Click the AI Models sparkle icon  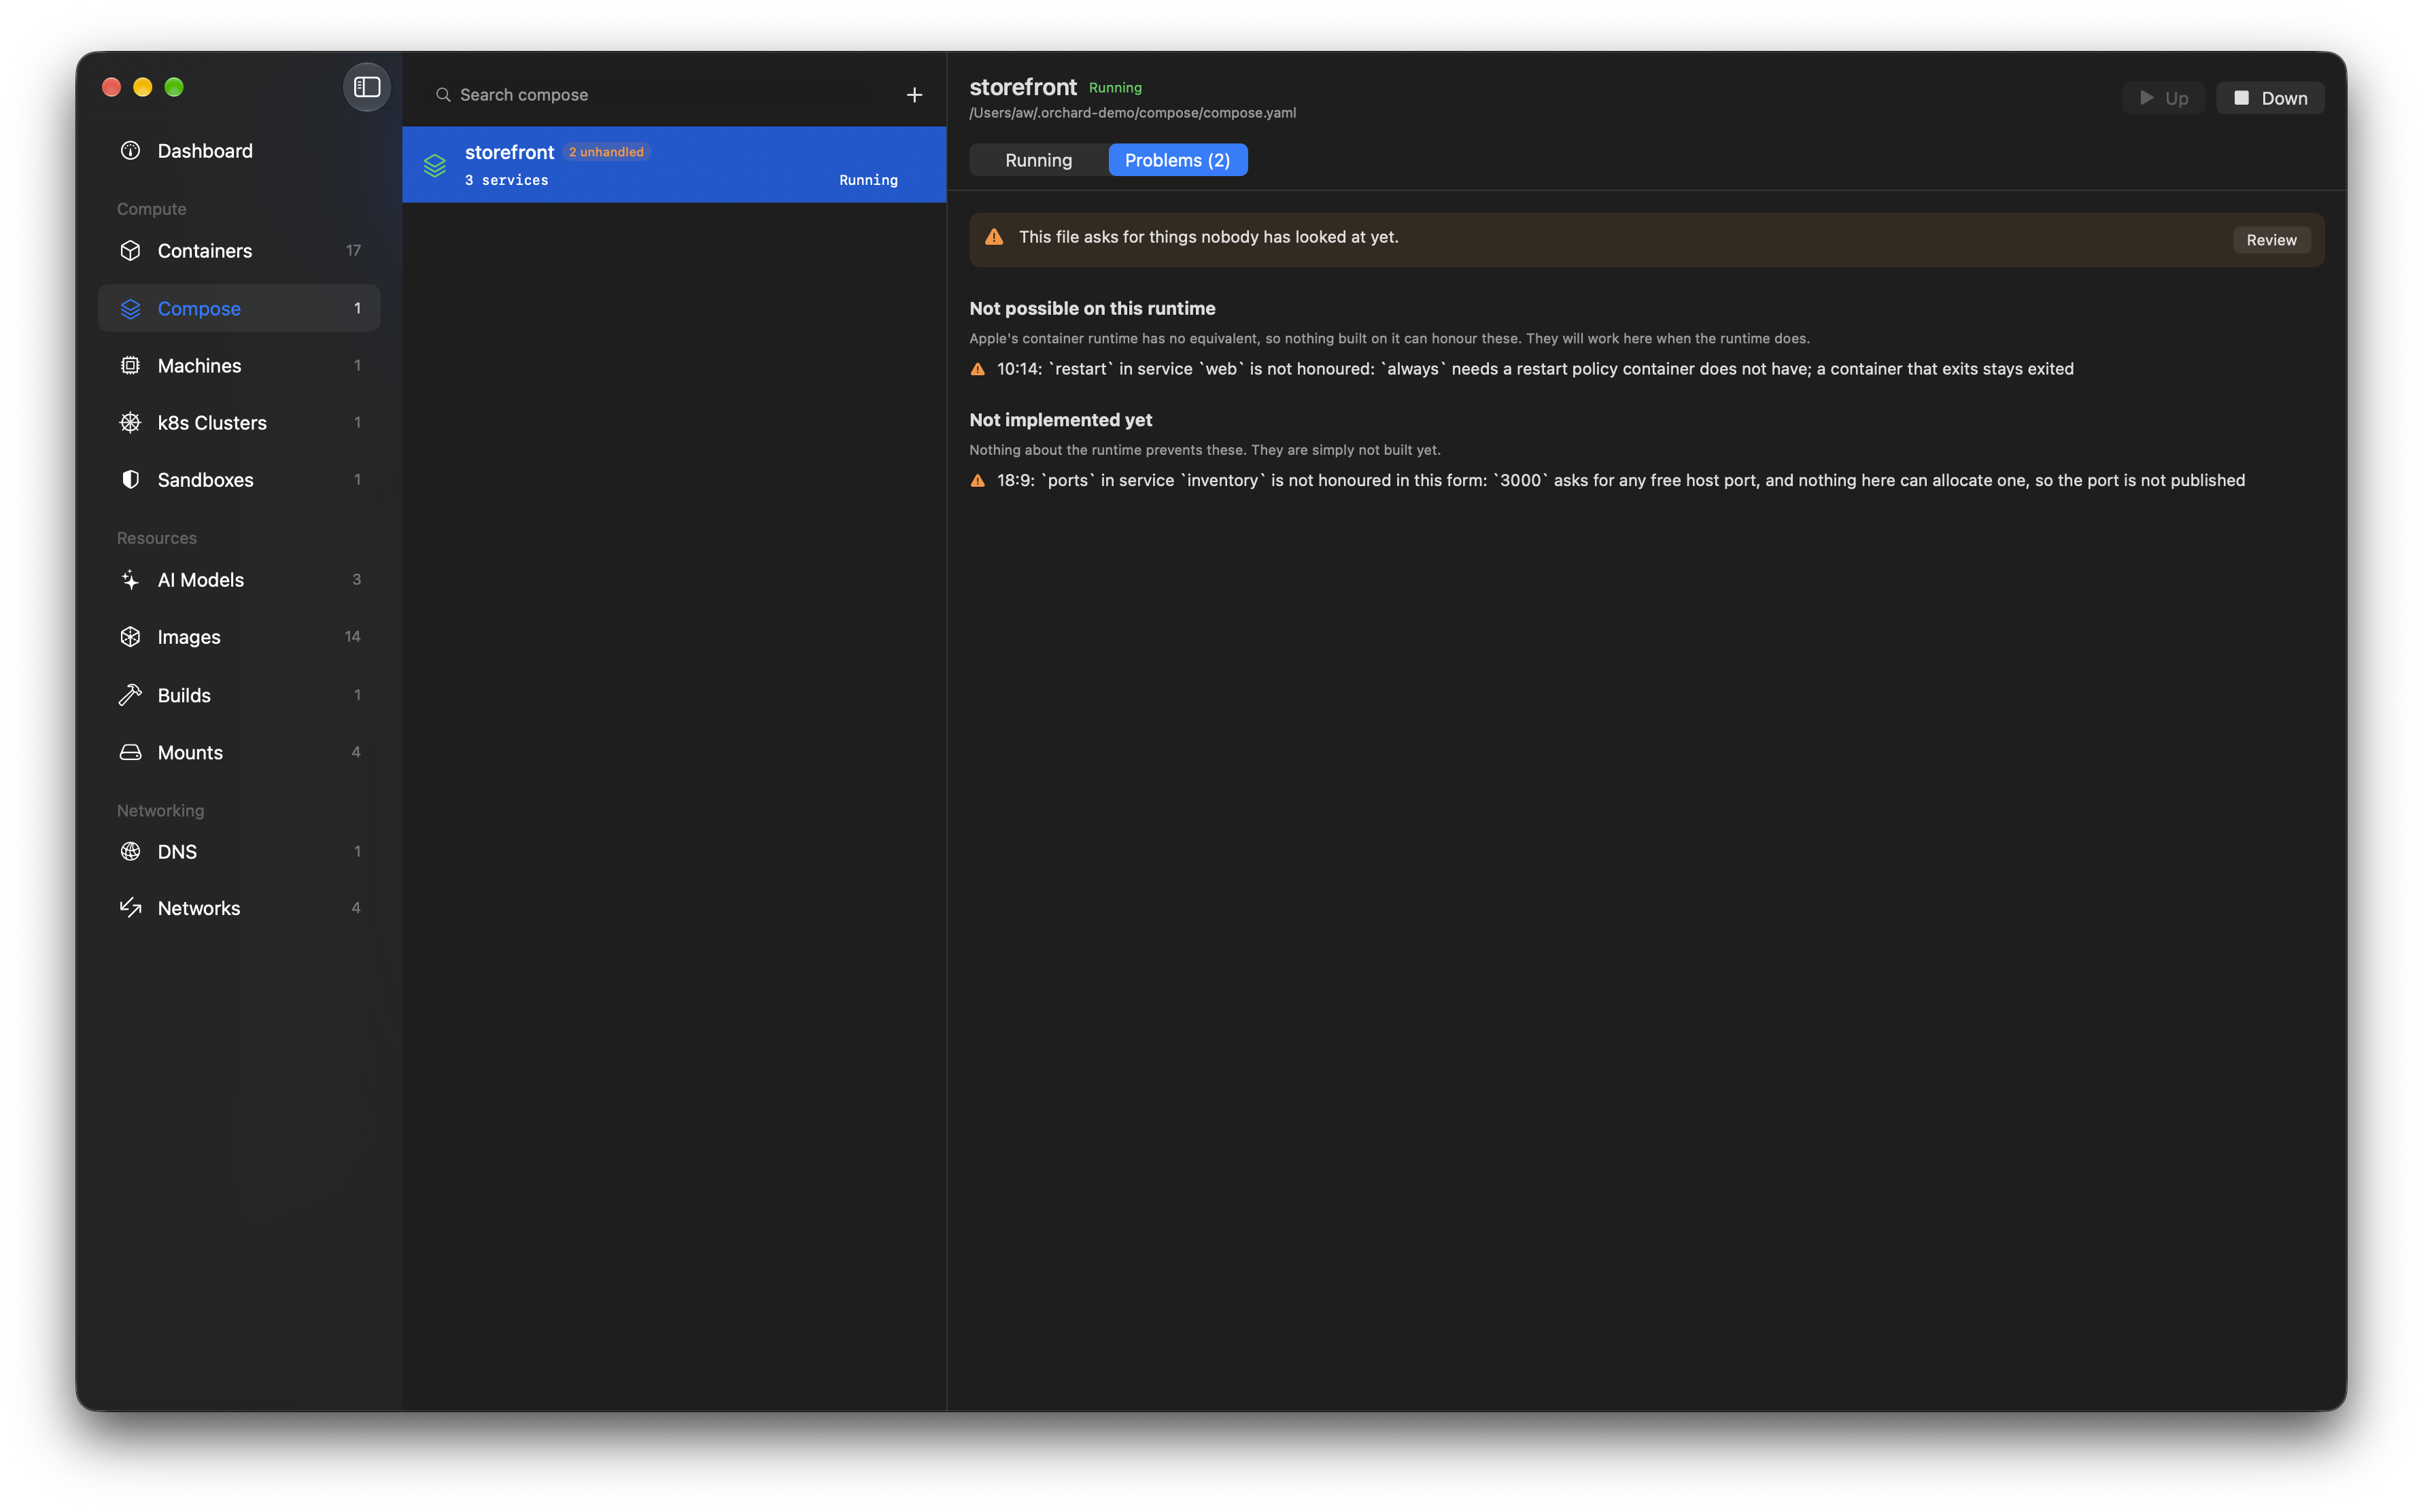coord(130,580)
